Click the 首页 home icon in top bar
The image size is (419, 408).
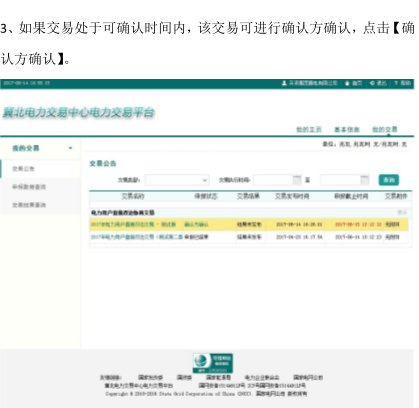(x=347, y=83)
